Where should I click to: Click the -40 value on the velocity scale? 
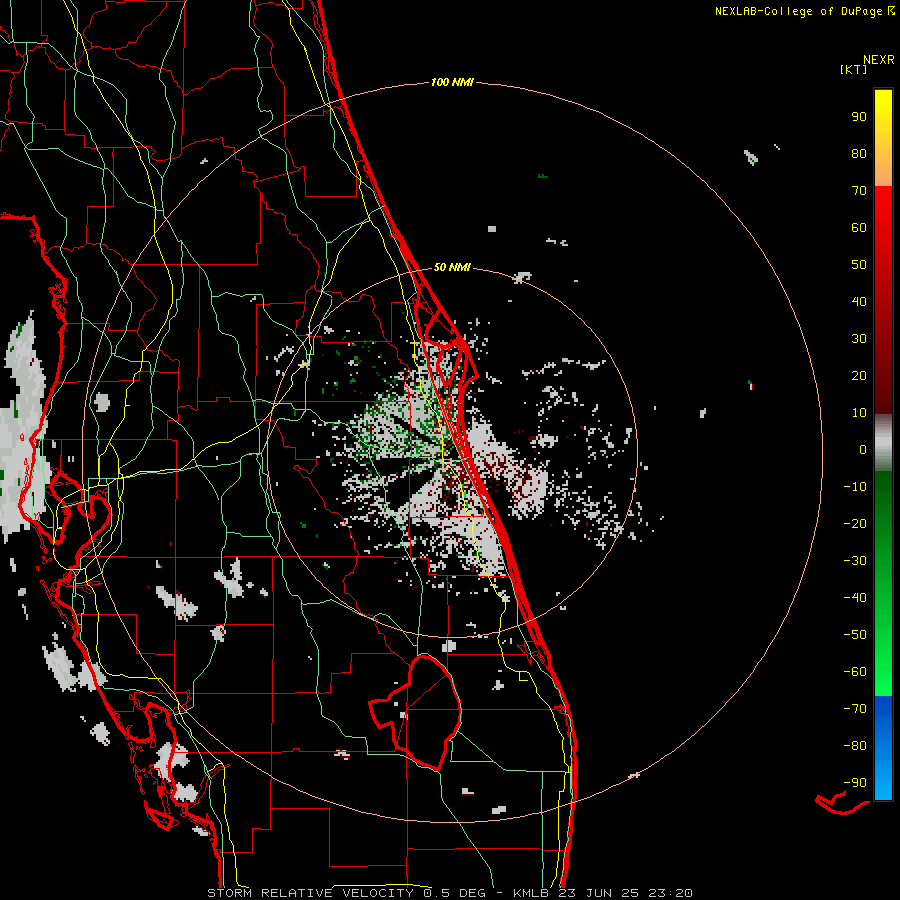point(855,598)
